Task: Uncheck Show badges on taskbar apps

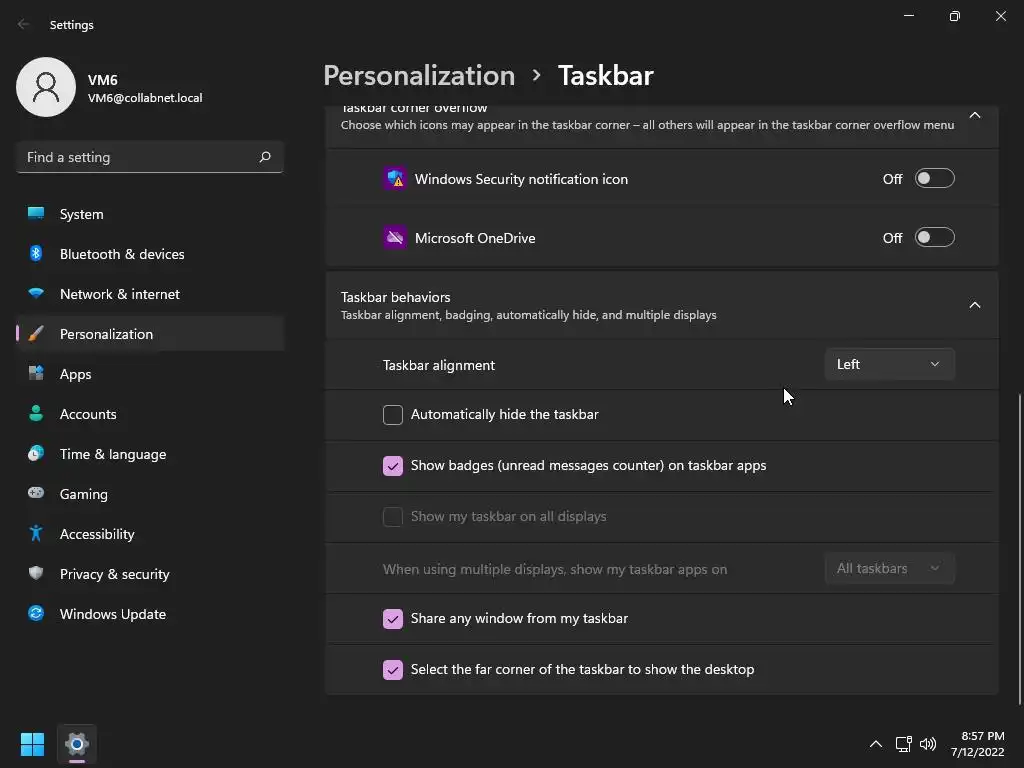Action: click(393, 466)
